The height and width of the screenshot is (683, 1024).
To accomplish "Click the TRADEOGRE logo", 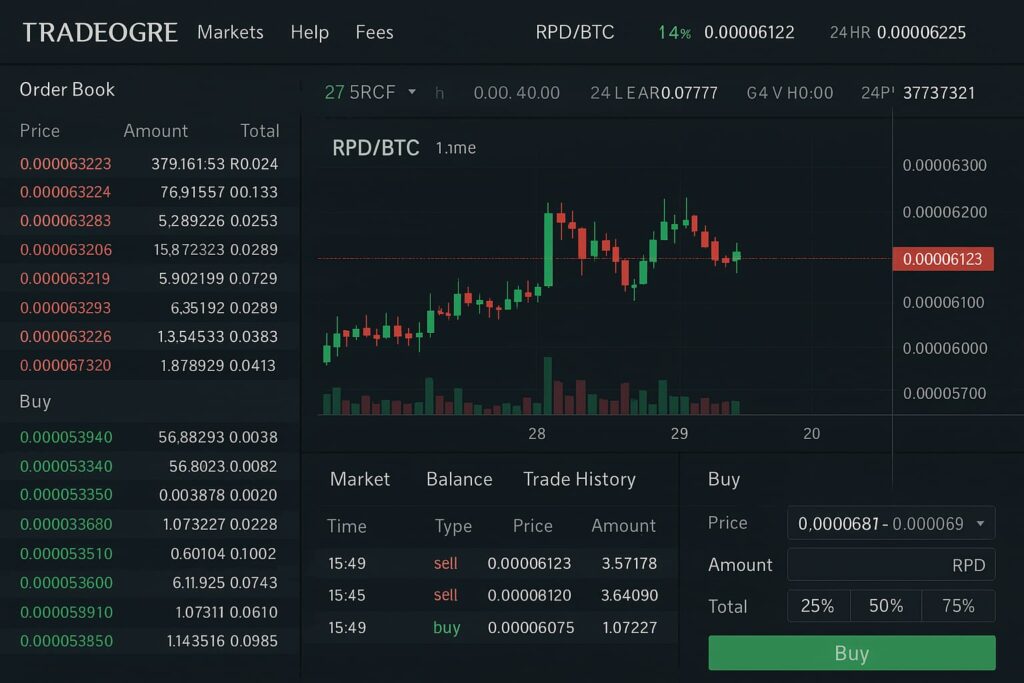I will coord(100,32).
